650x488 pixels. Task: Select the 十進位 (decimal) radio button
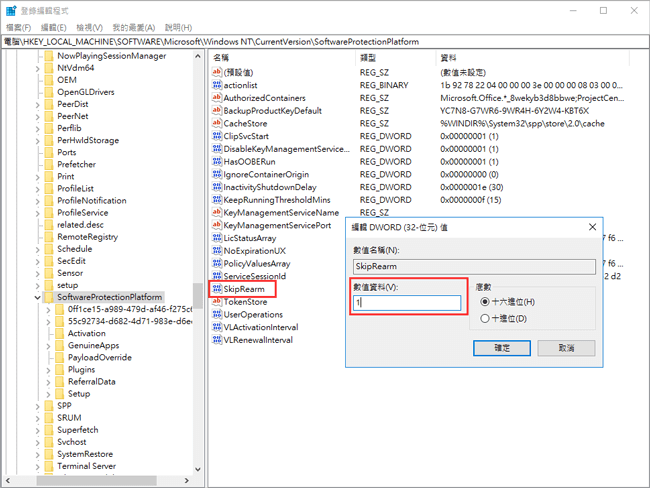[486, 318]
